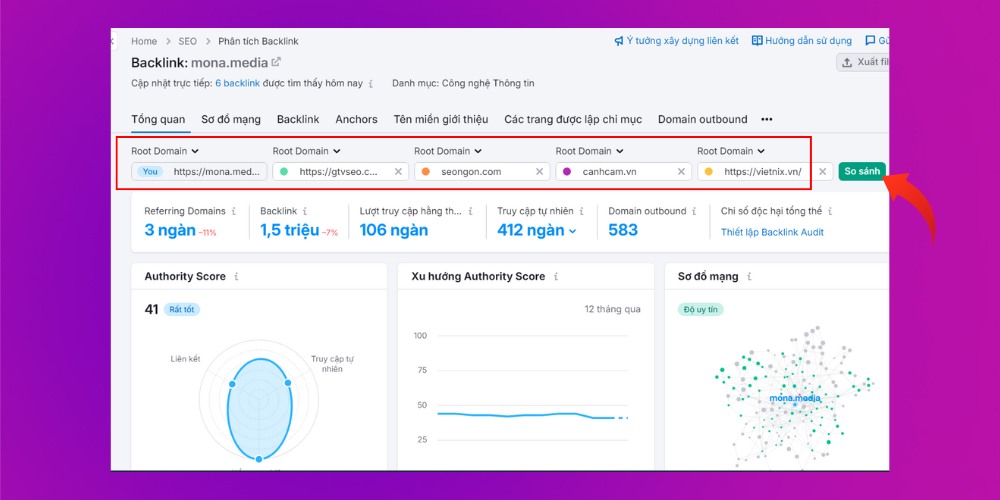This screenshot has width=1000, height=500.
Task: Remove the gtvseo competitor domain
Action: 398,172
